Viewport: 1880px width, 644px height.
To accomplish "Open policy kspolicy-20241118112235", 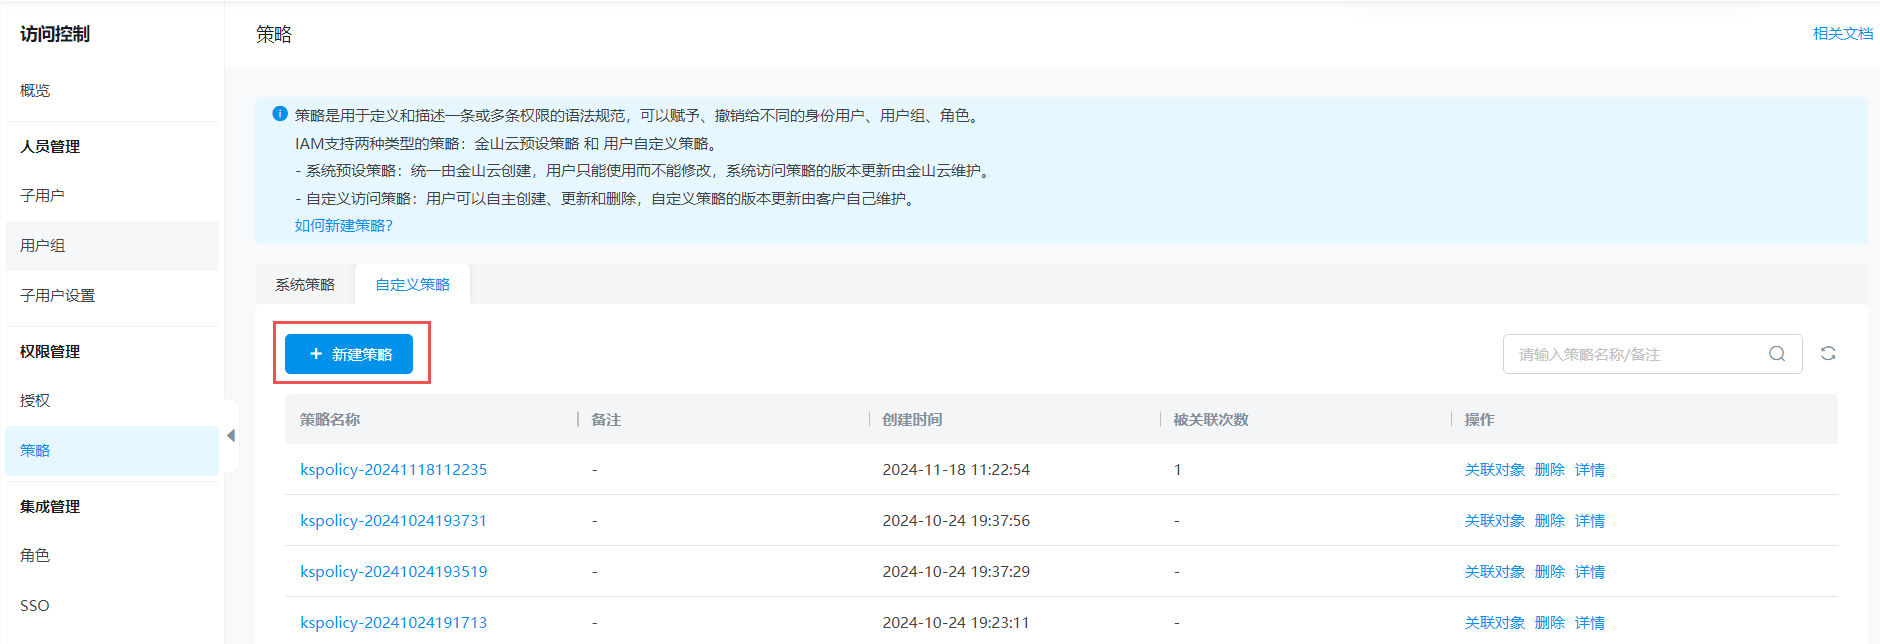I will [393, 470].
